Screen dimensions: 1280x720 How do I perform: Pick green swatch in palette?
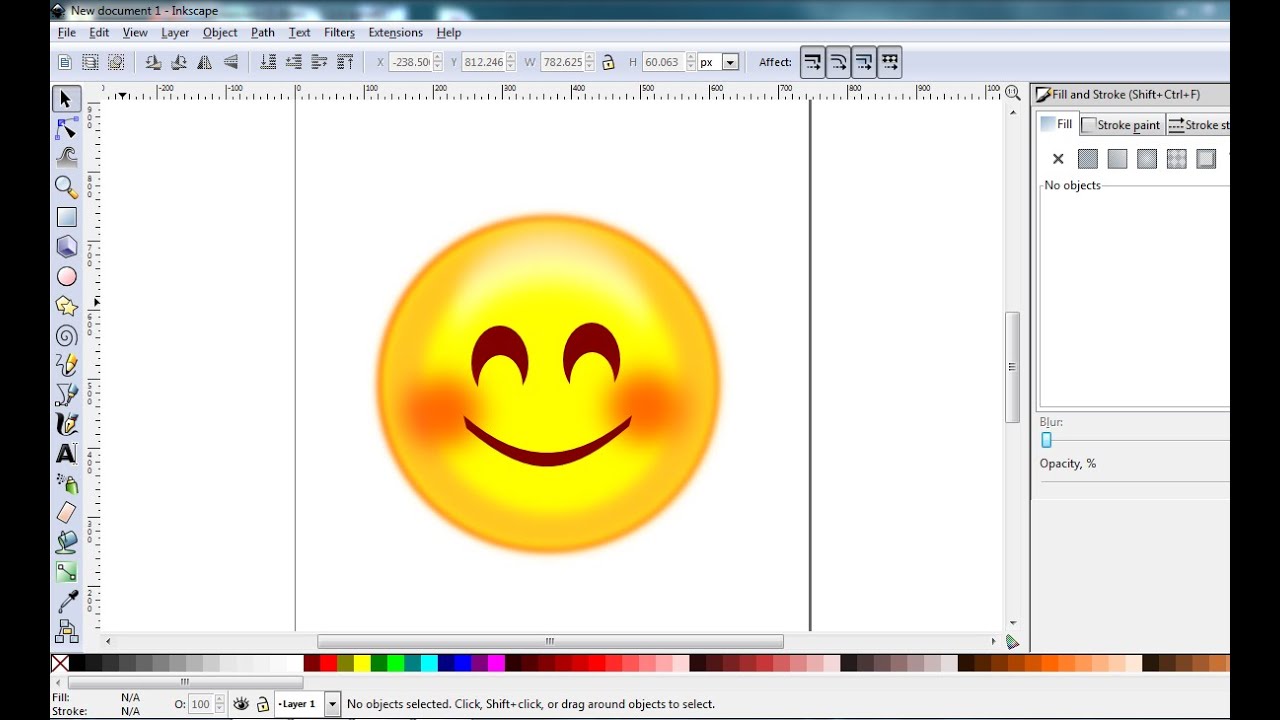pos(379,663)
